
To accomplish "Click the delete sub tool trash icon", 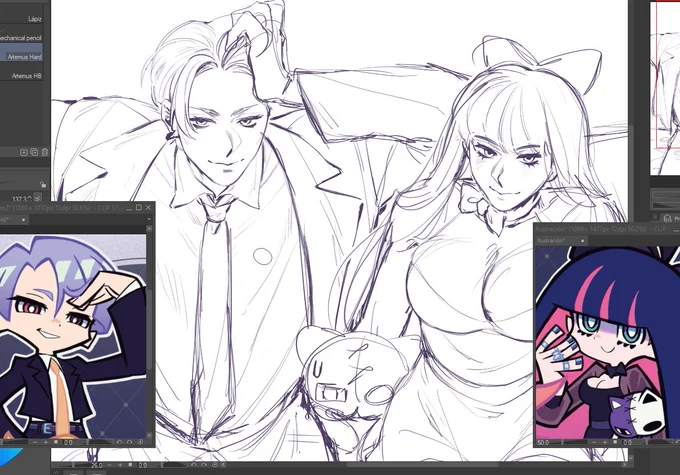I will point(44,152).
